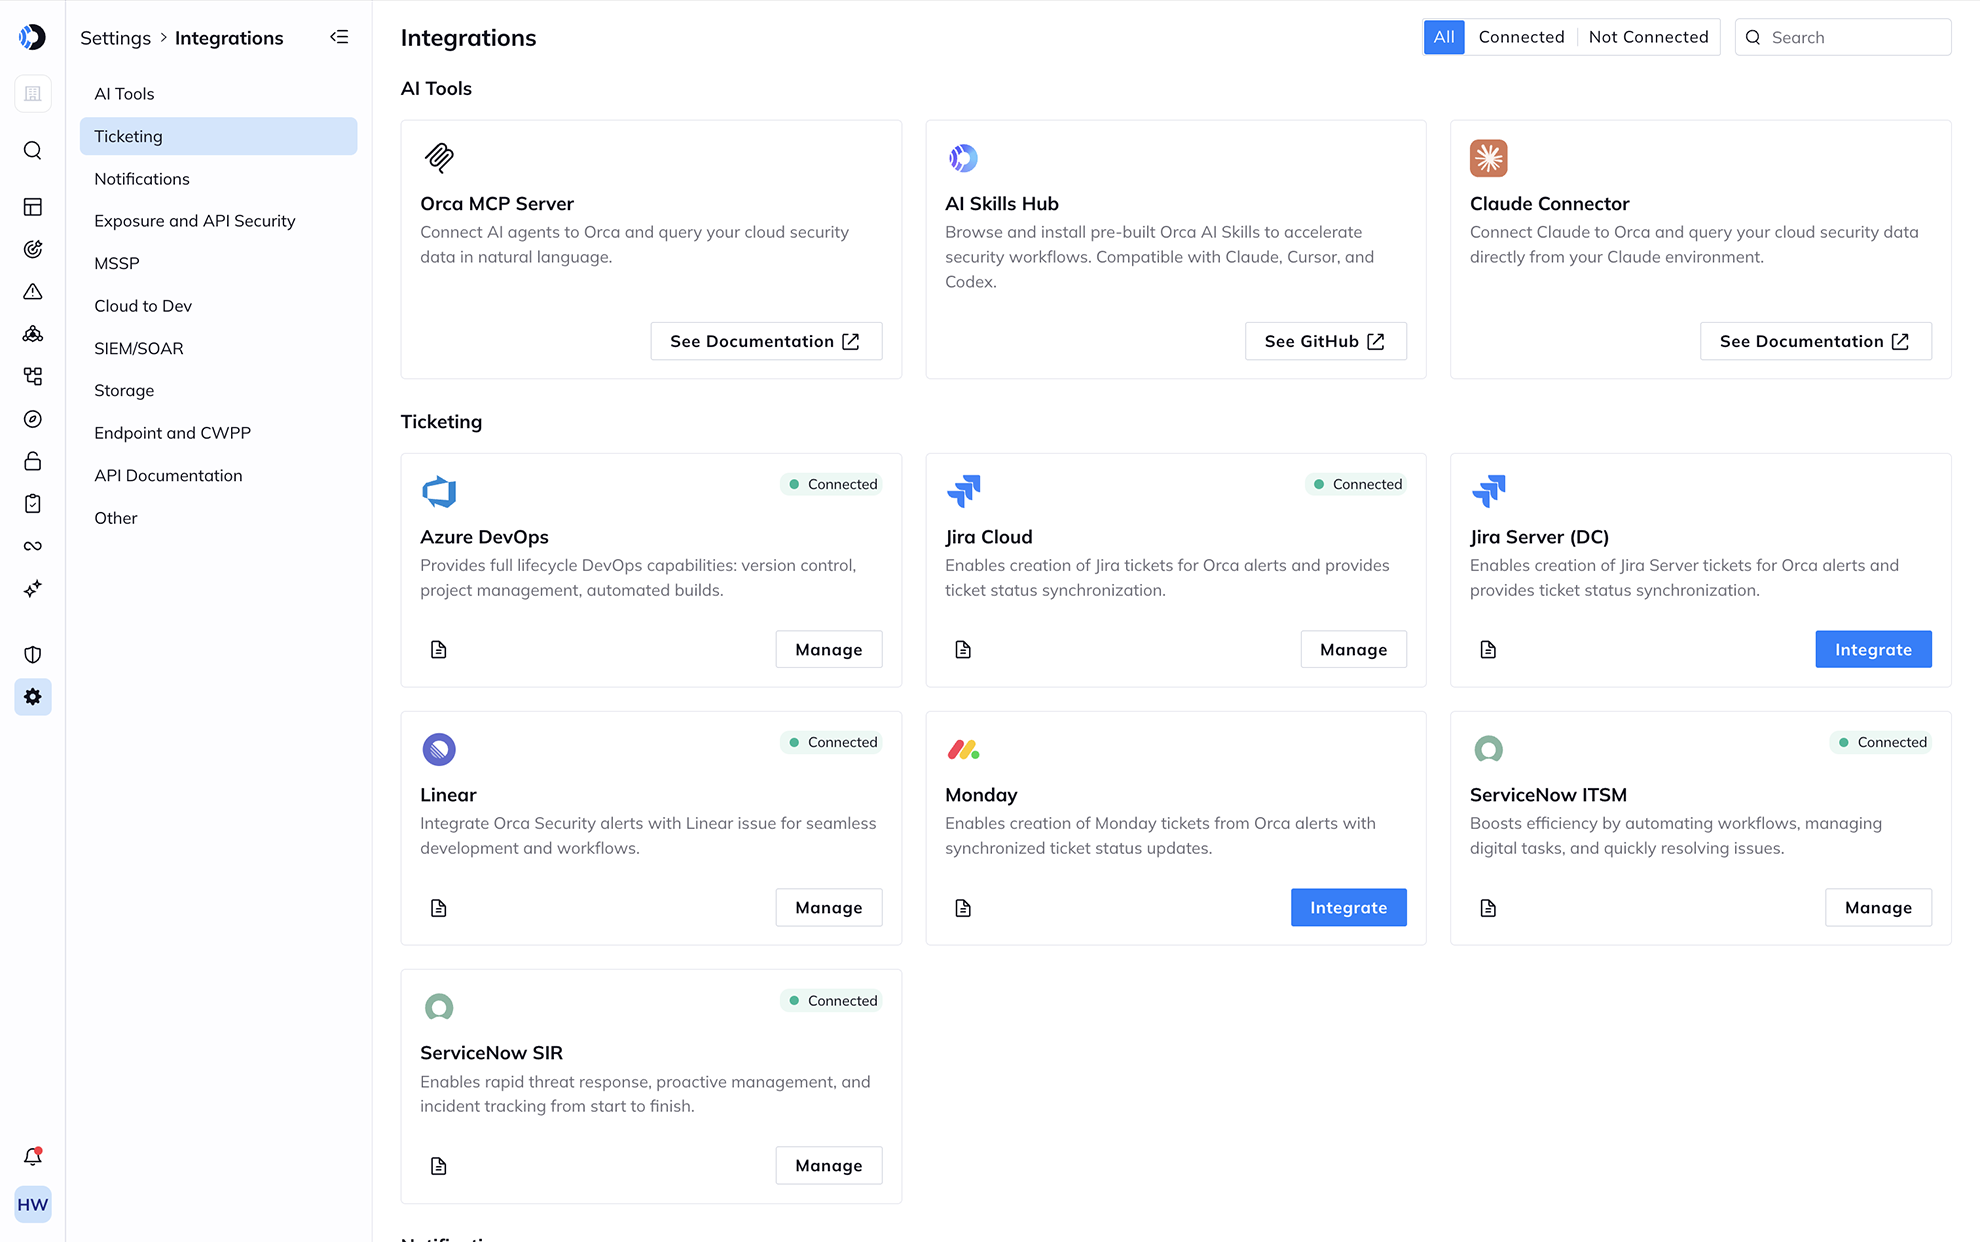Open API Documentation section
The width and height of the screenshot is (1980, 1242).
coord(218,475)
